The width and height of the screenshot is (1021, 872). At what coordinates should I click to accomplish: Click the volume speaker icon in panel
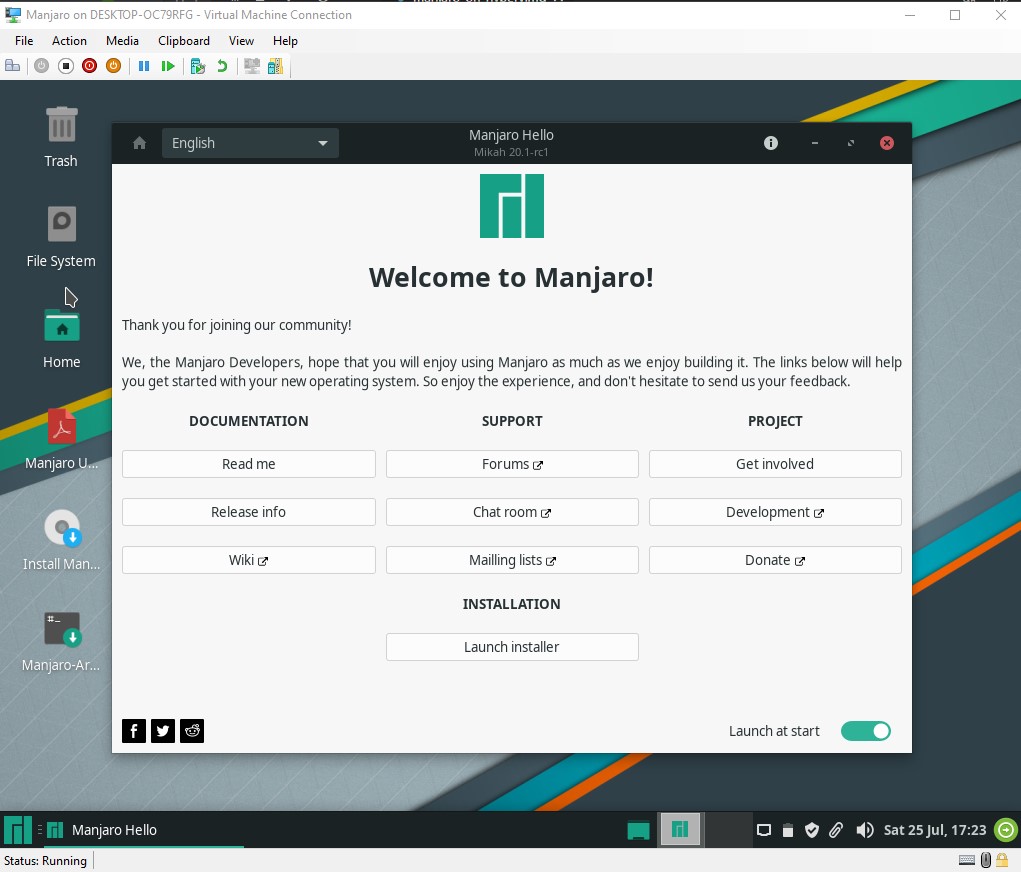[862, 830]
